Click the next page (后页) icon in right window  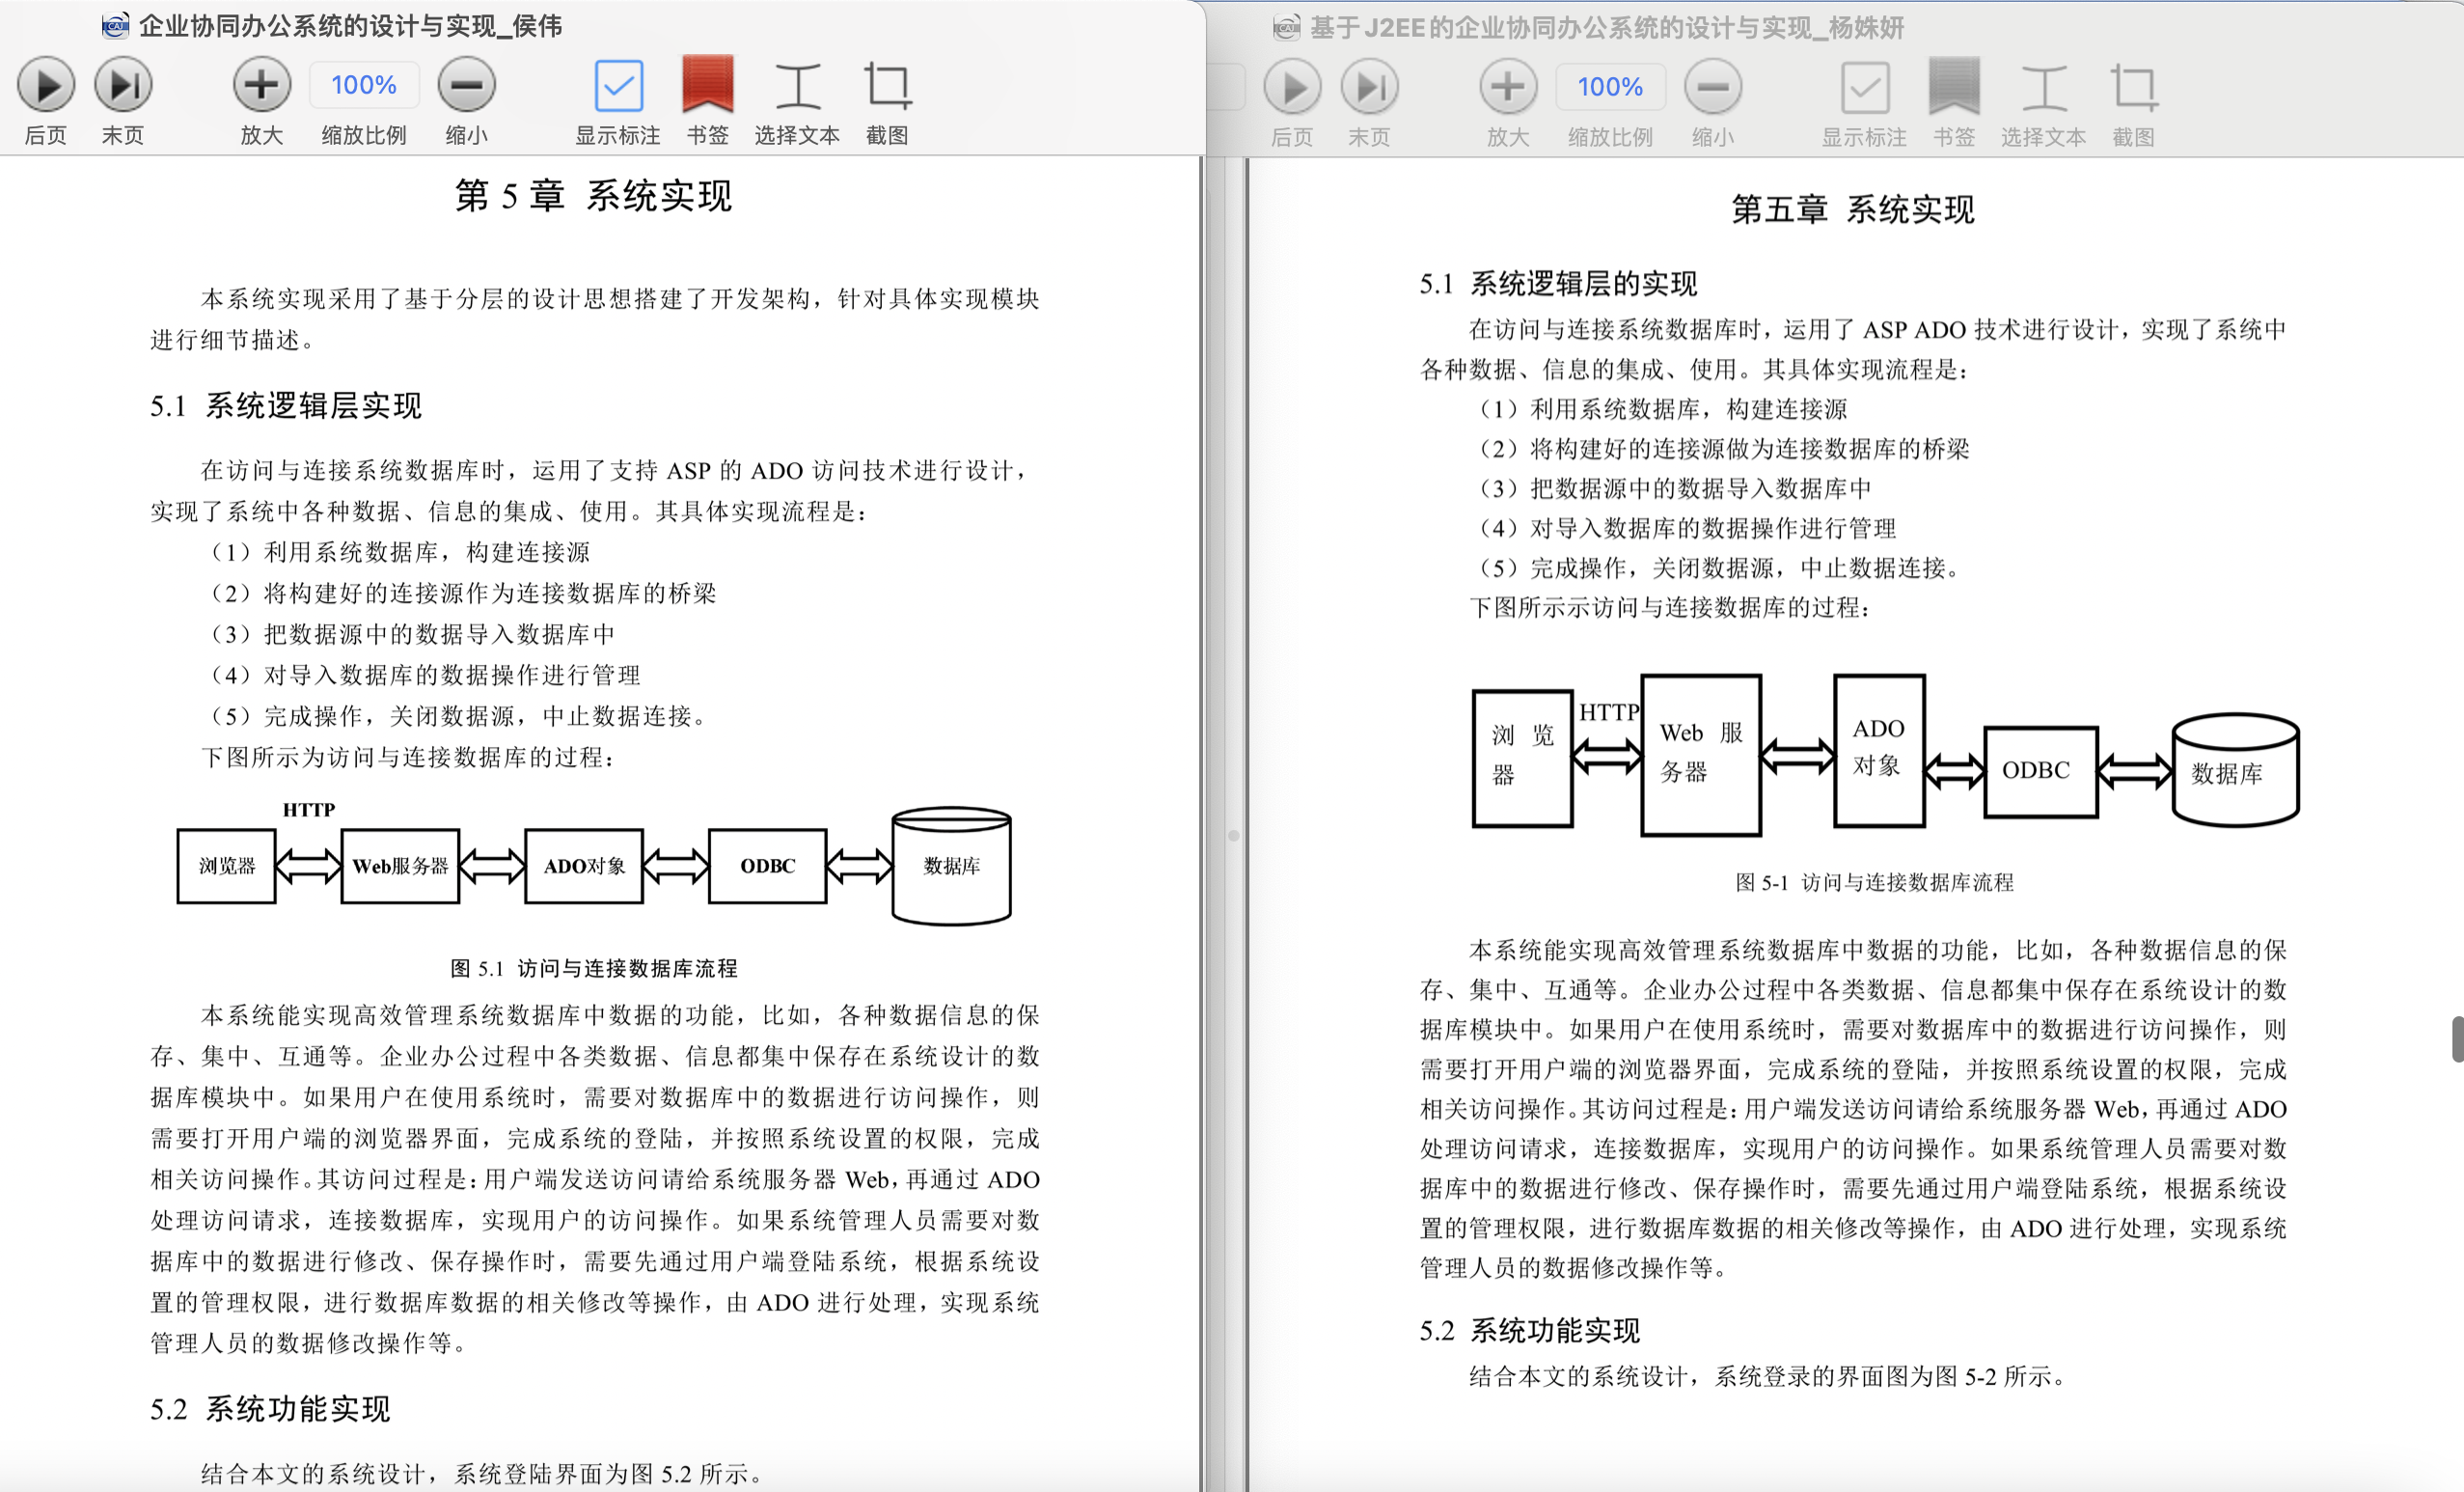click(x=1291, y=88)
